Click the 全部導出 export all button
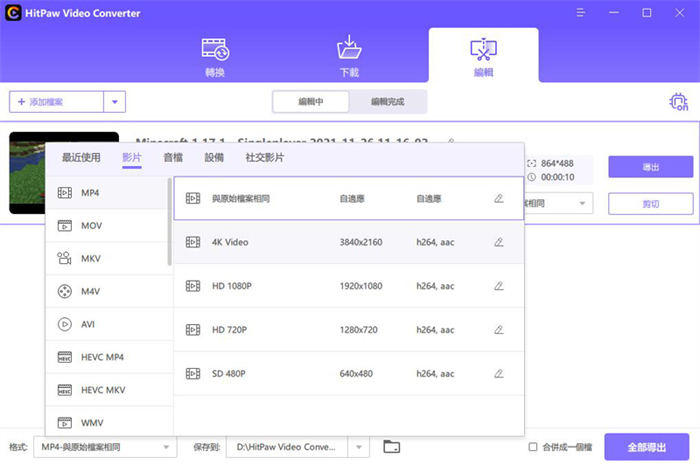The image size is (700, 465). 647,447
